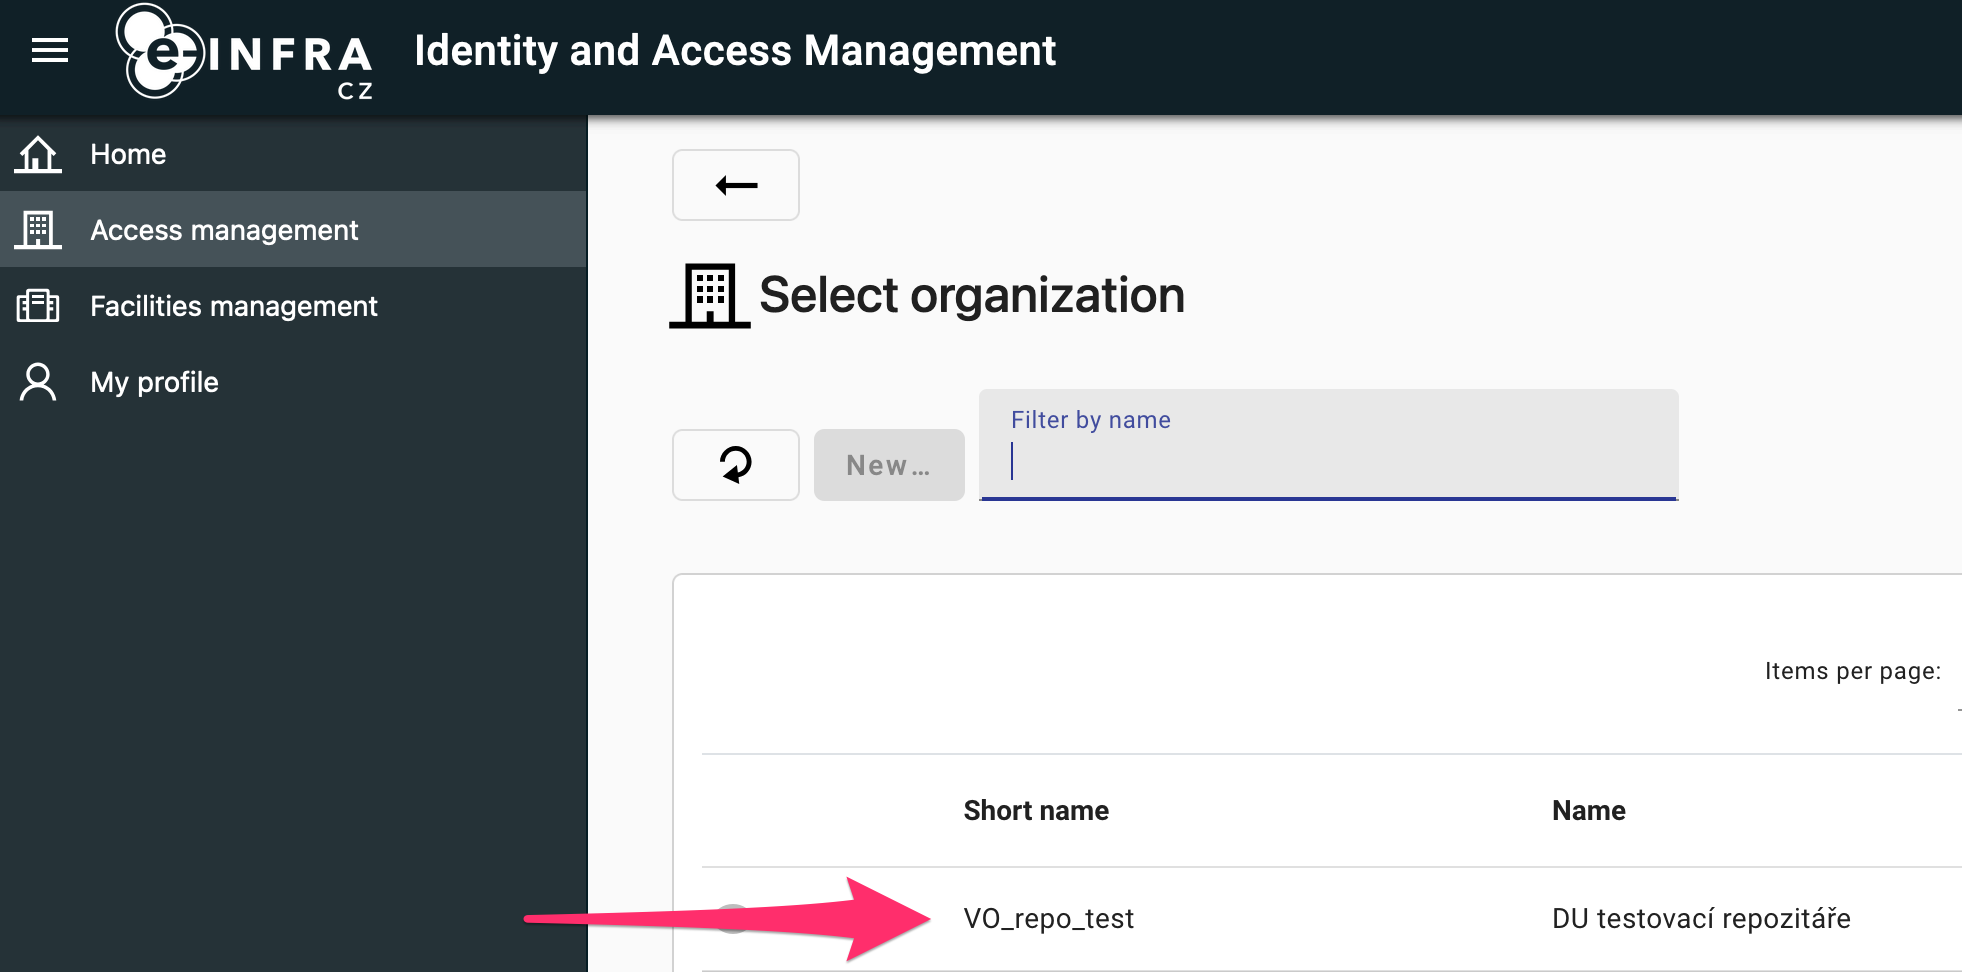Click the My profile person icon

click(38, 382)
